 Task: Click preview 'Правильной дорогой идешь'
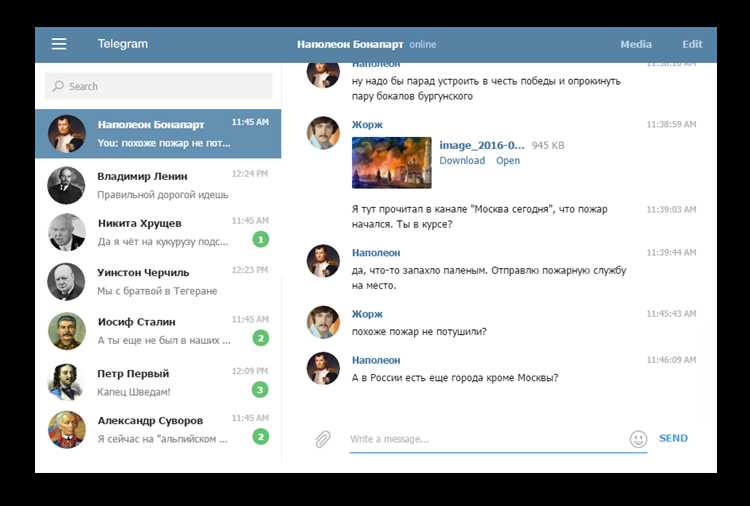[163, 195]
